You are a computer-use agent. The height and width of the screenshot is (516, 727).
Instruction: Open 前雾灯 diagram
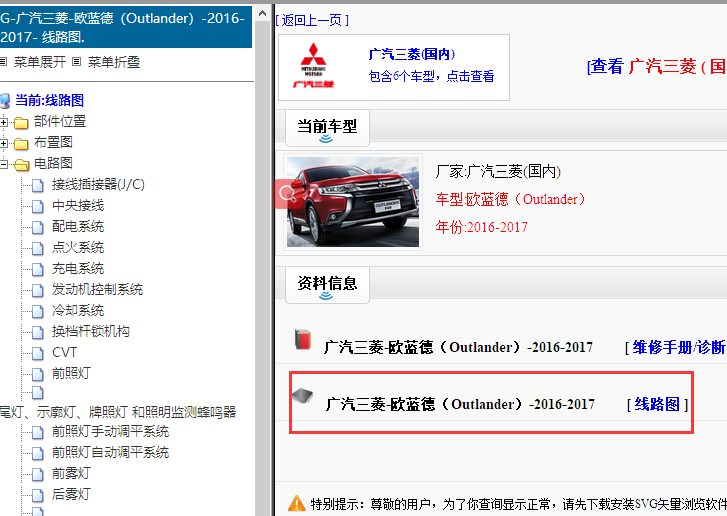pyautogui.click(x=71, y=473)
